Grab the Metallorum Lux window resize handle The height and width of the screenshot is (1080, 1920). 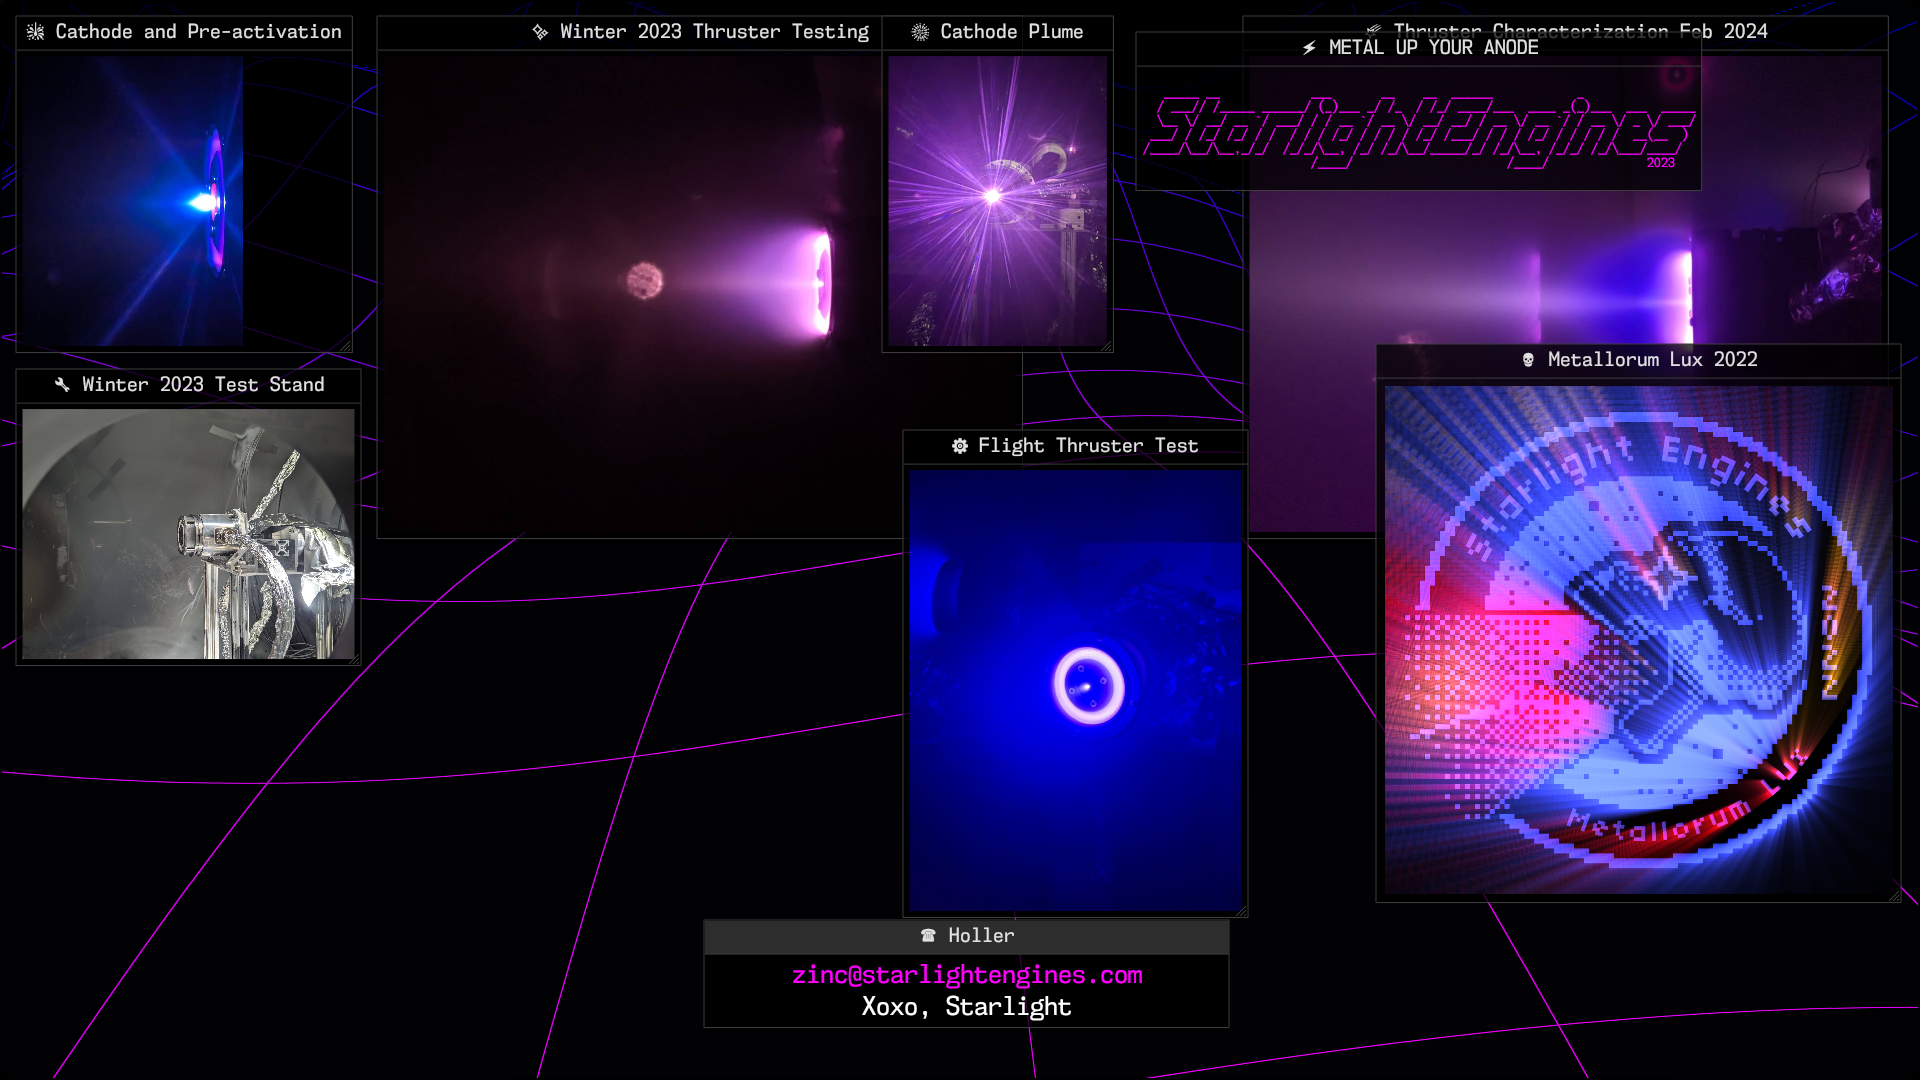[x=1894, y=896]
